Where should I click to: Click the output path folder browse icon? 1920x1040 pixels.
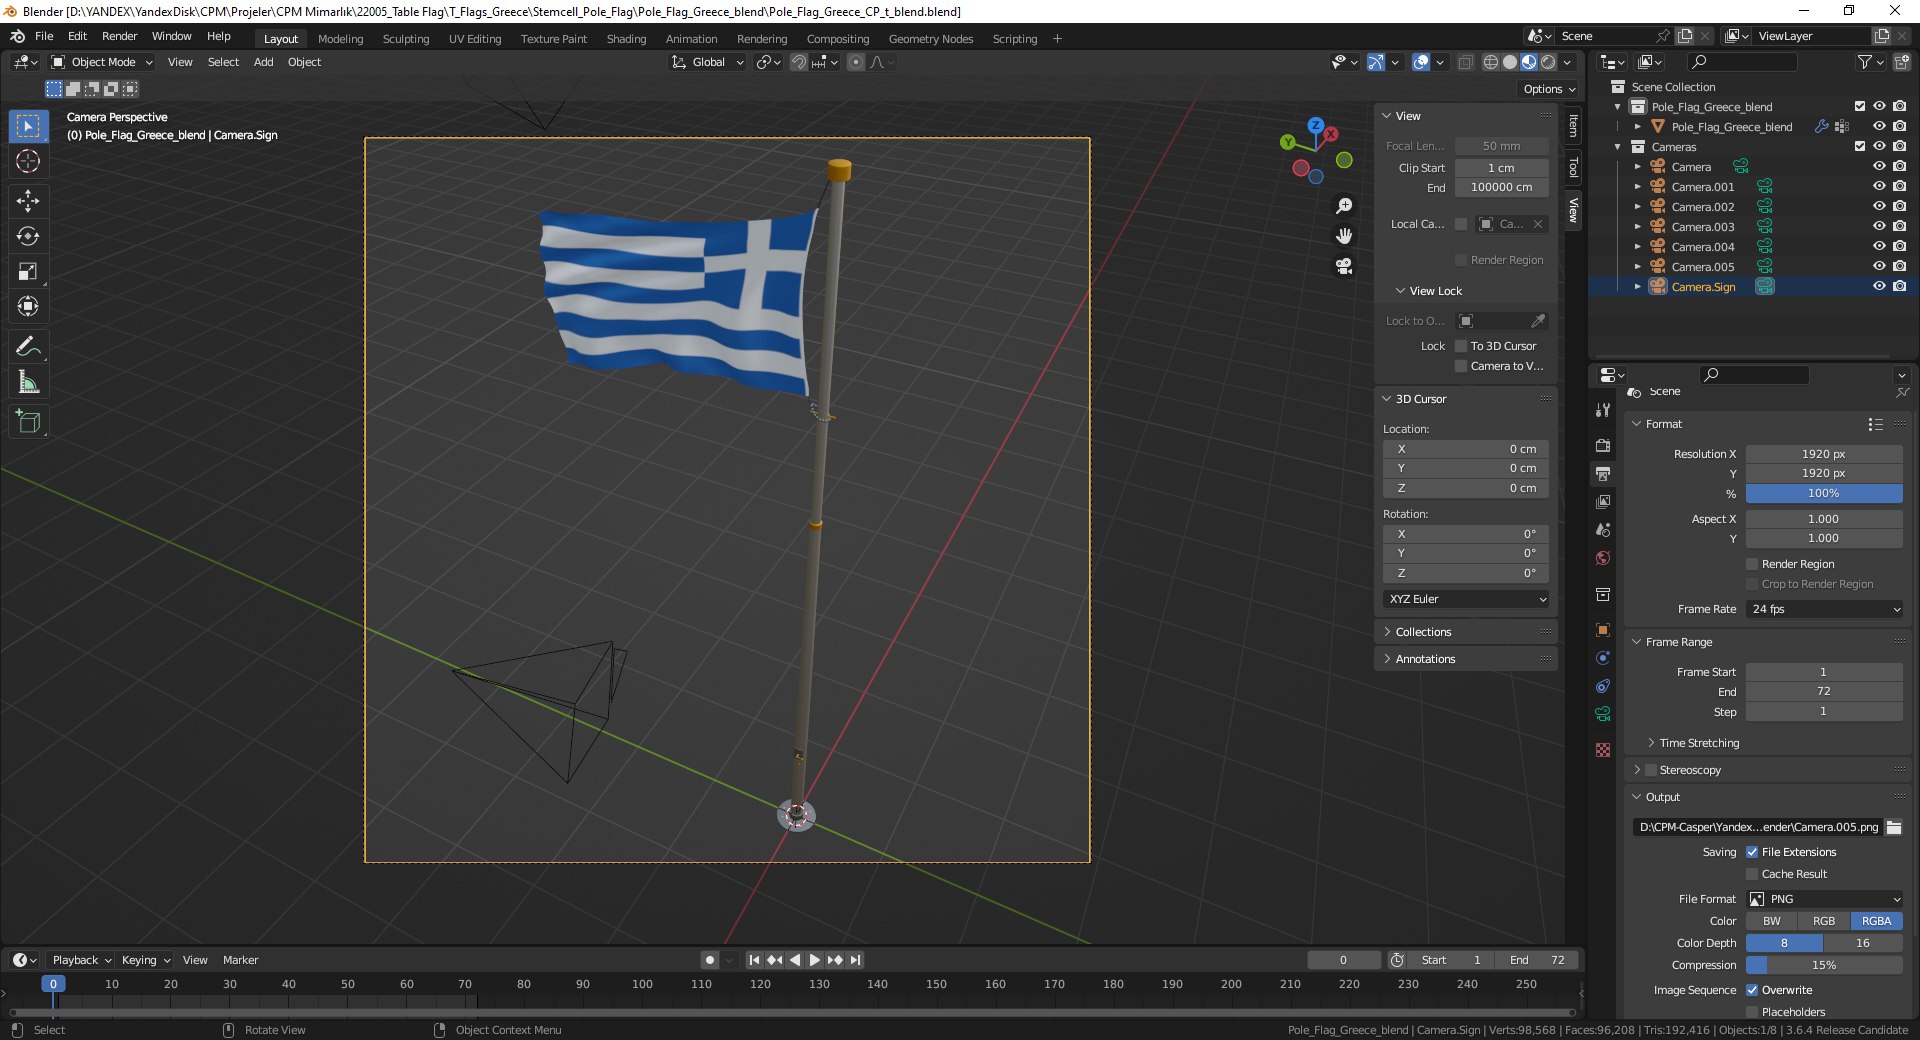[1894, 827]
